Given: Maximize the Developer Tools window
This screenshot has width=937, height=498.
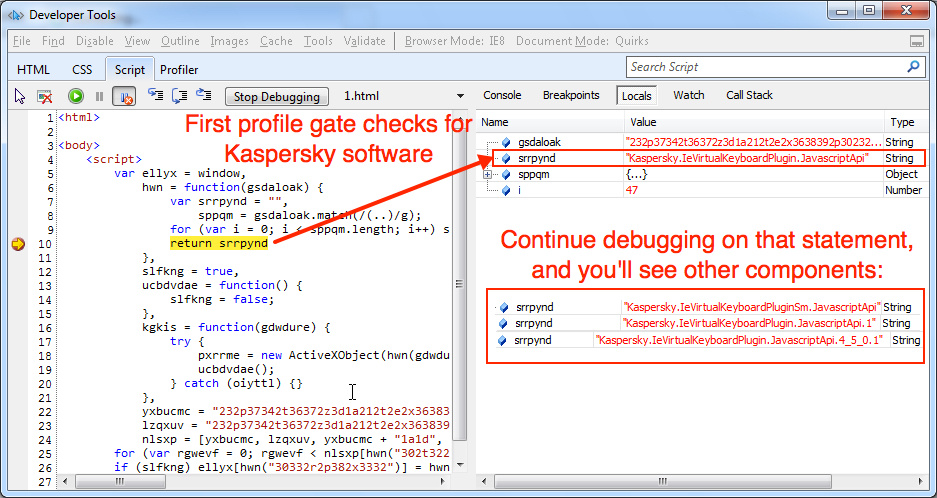Looking at the screenshot, I should 868,11.
